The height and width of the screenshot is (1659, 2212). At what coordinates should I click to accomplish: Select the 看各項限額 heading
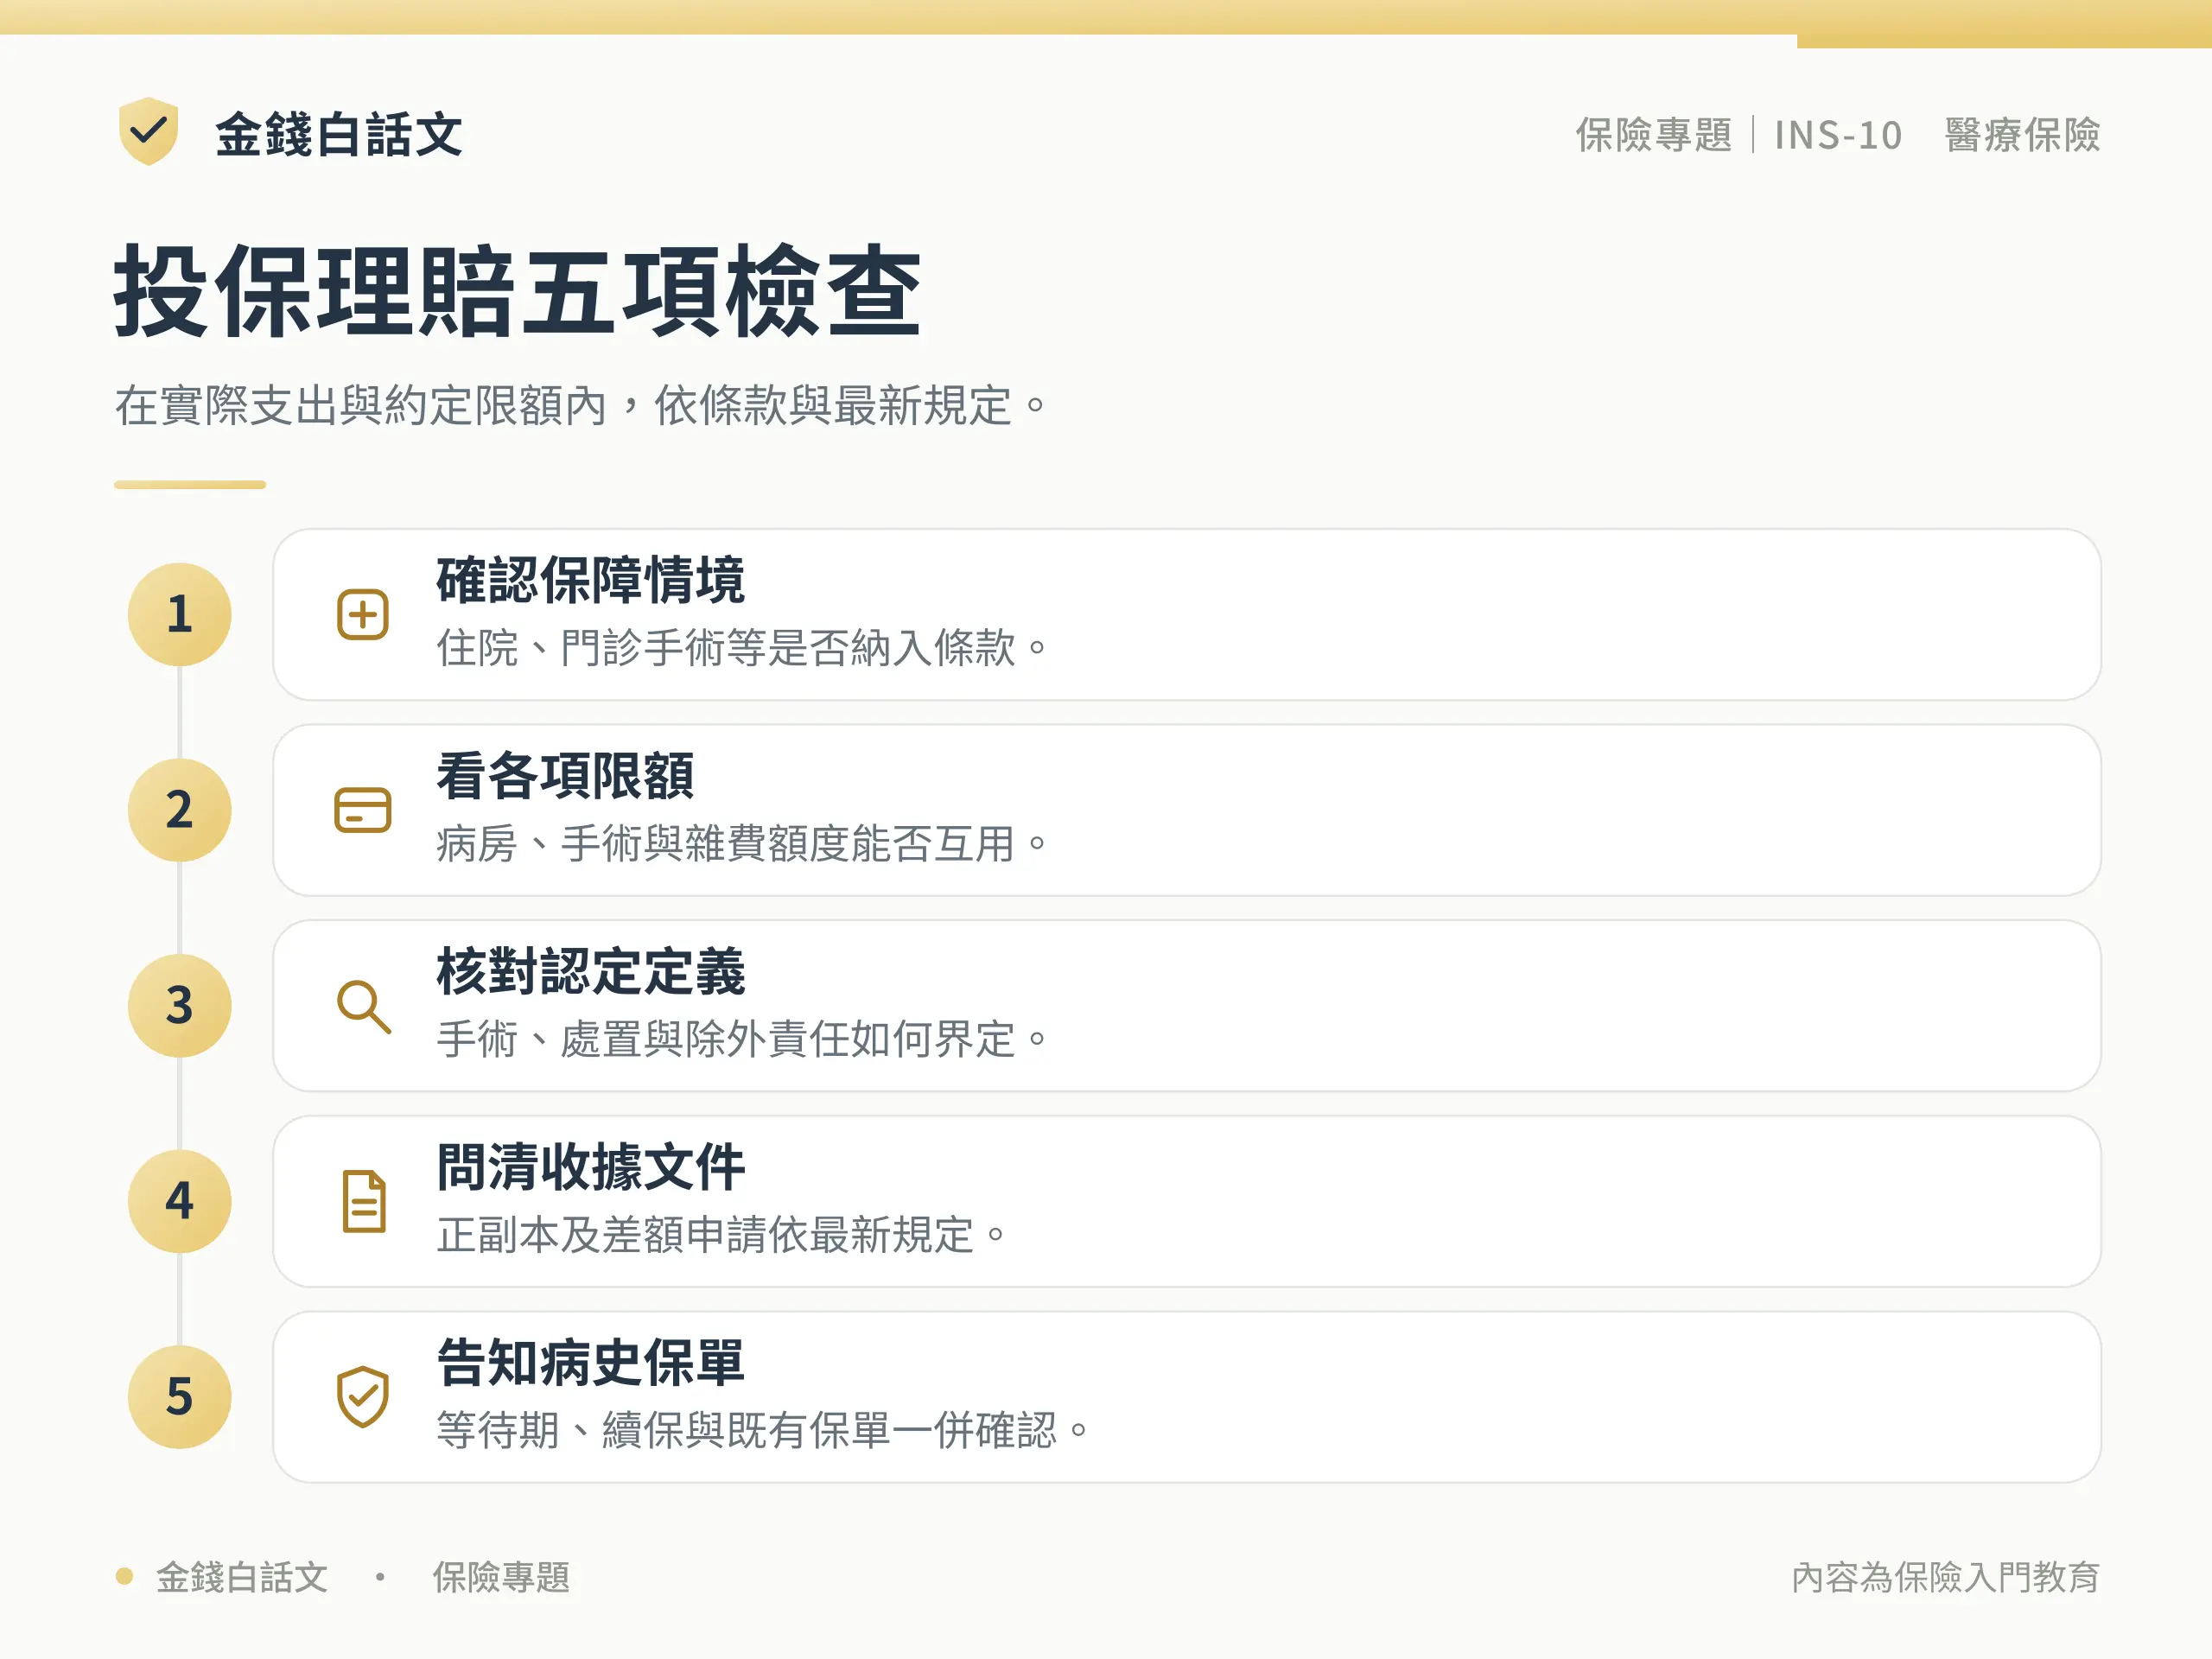565,776
